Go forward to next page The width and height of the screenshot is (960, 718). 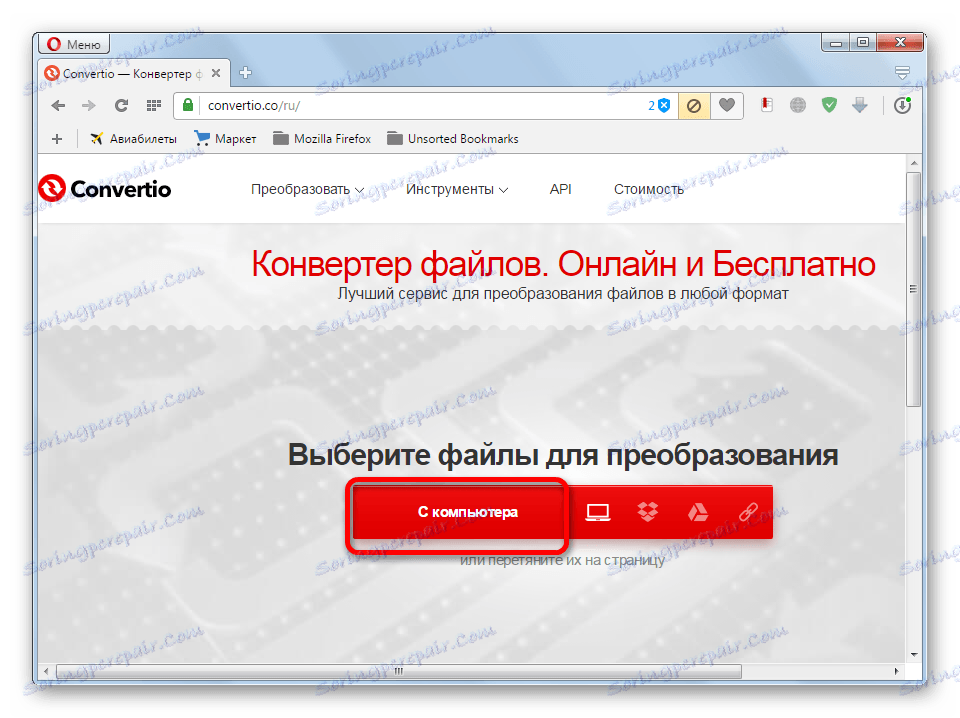click(x=89, y=105)
